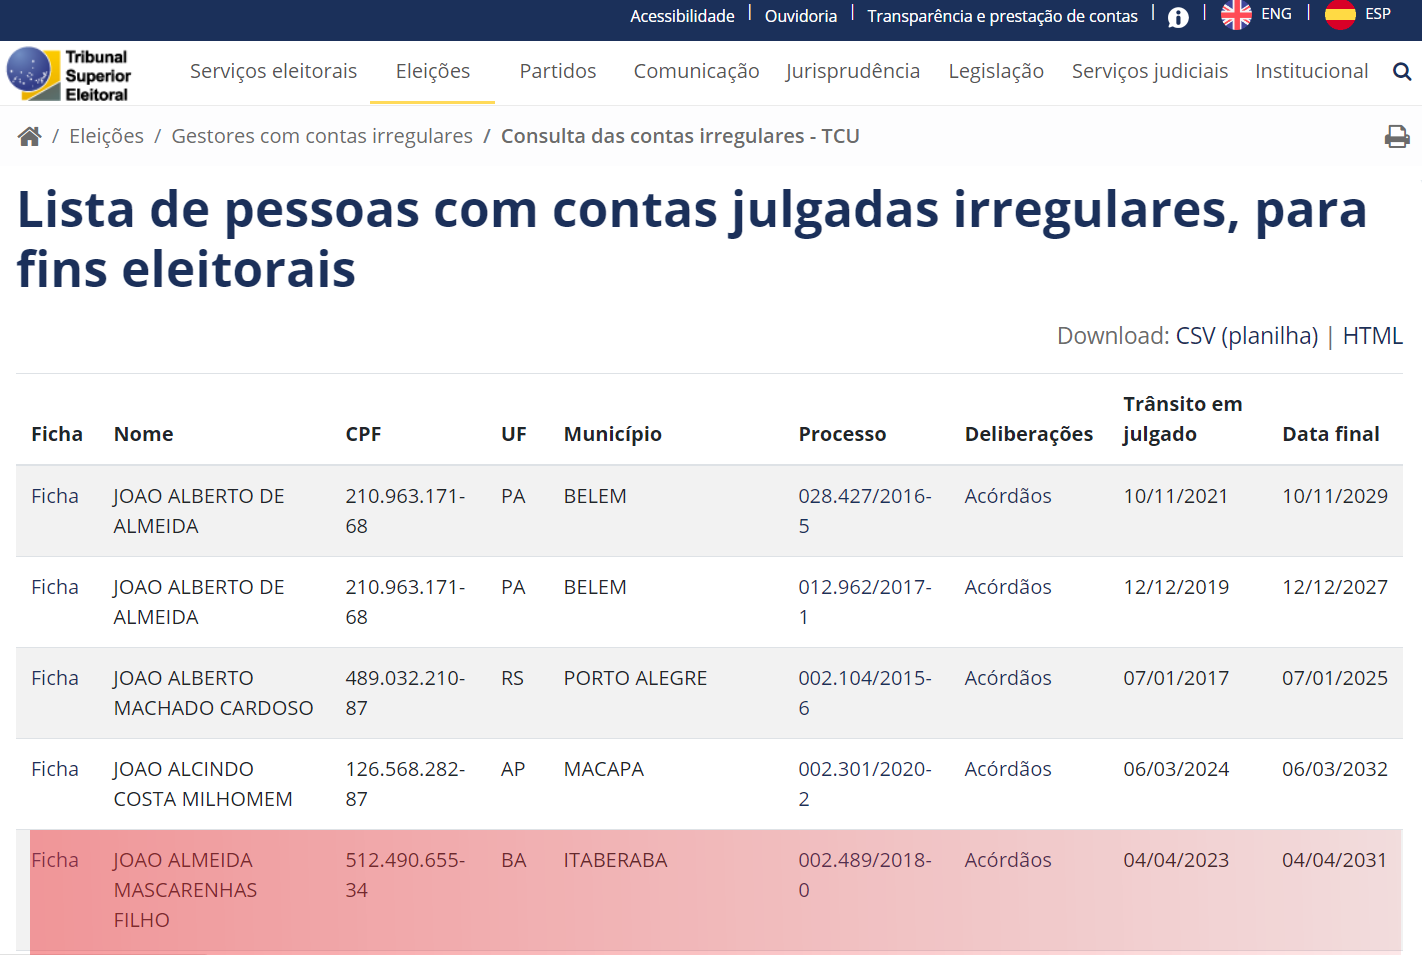This screenshot has width=1423, height=955.
Task: Click date 04/04/2023 cell
Action: point(1176,860)
